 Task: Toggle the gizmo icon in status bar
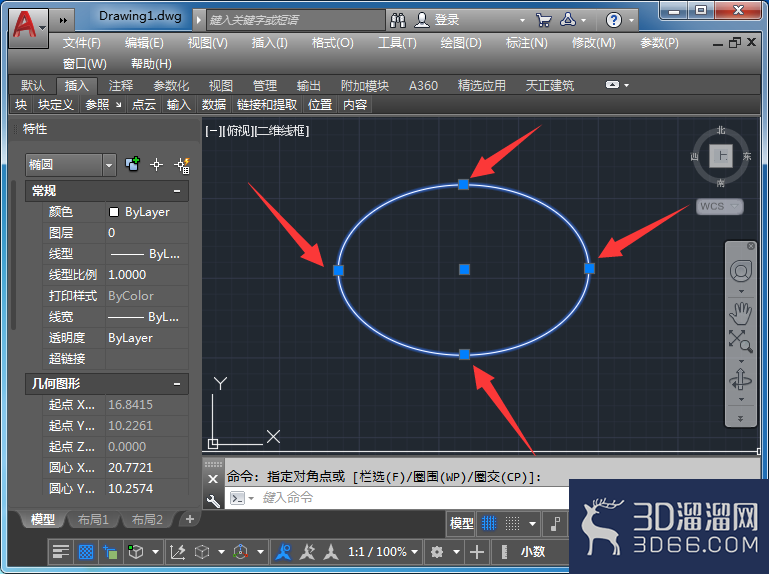(240, 552)
